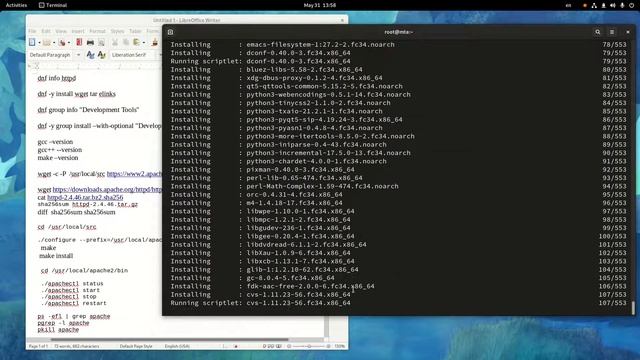Open network status icon in top bar
640x360 pixels.
pyautogui.click(x=594, y=5)
